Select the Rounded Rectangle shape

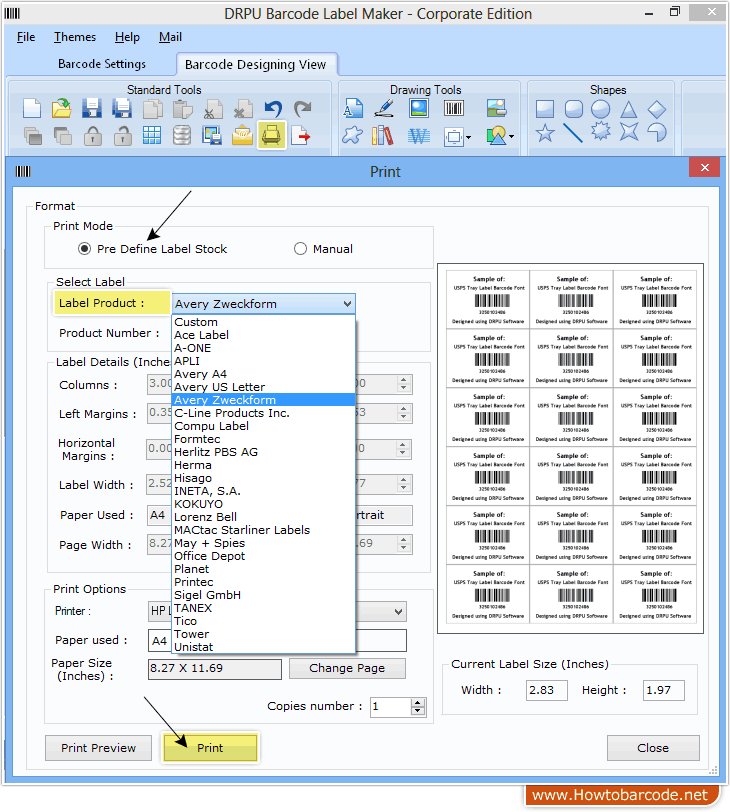point(573,109)
